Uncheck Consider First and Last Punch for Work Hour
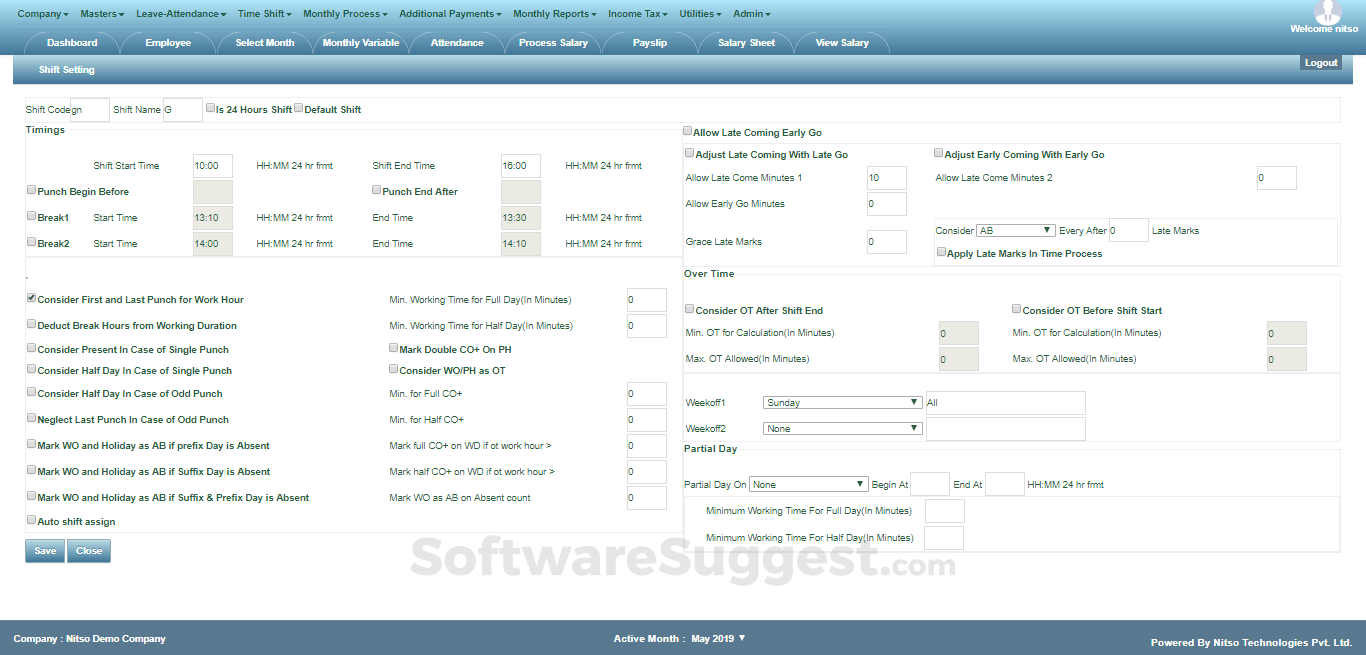1366x655 pixels. point(31,296)
